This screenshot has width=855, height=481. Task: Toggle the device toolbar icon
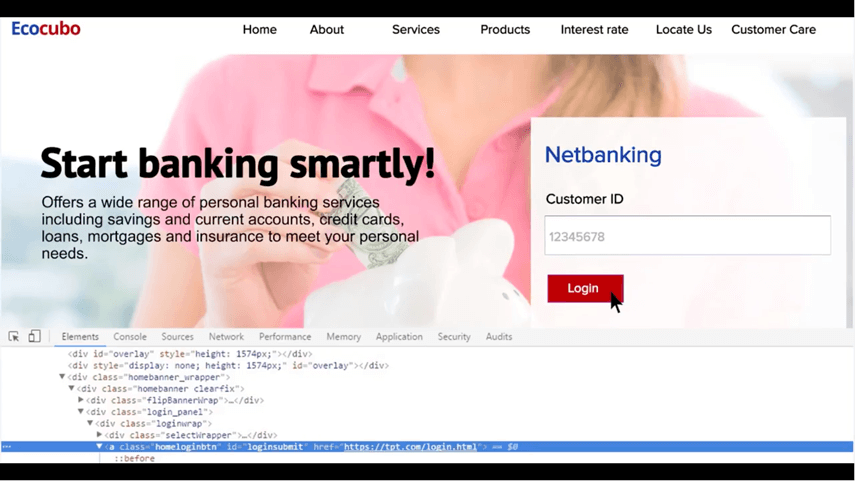(x=34, y=336)
